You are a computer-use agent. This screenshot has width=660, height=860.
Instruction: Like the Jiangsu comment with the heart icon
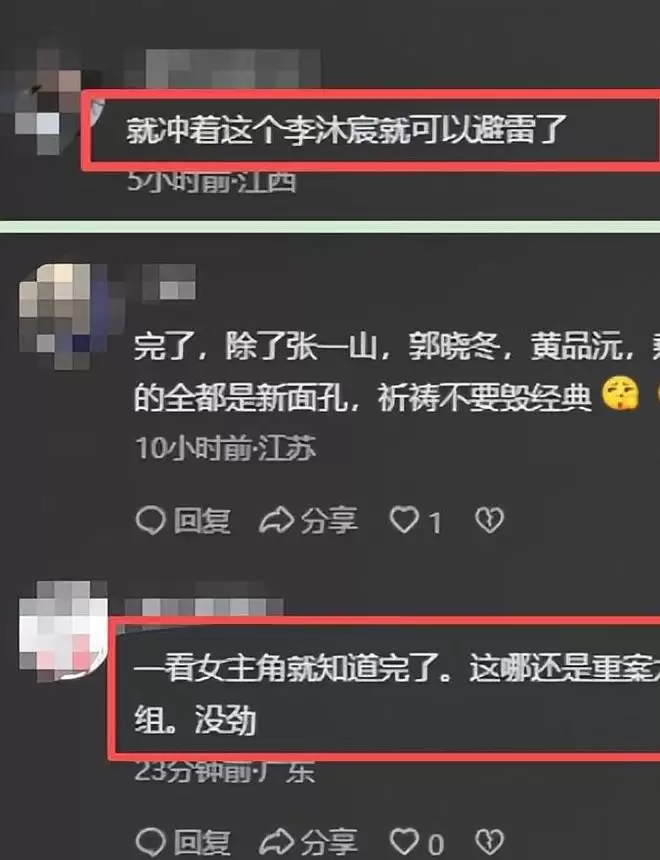click(404, 520)
